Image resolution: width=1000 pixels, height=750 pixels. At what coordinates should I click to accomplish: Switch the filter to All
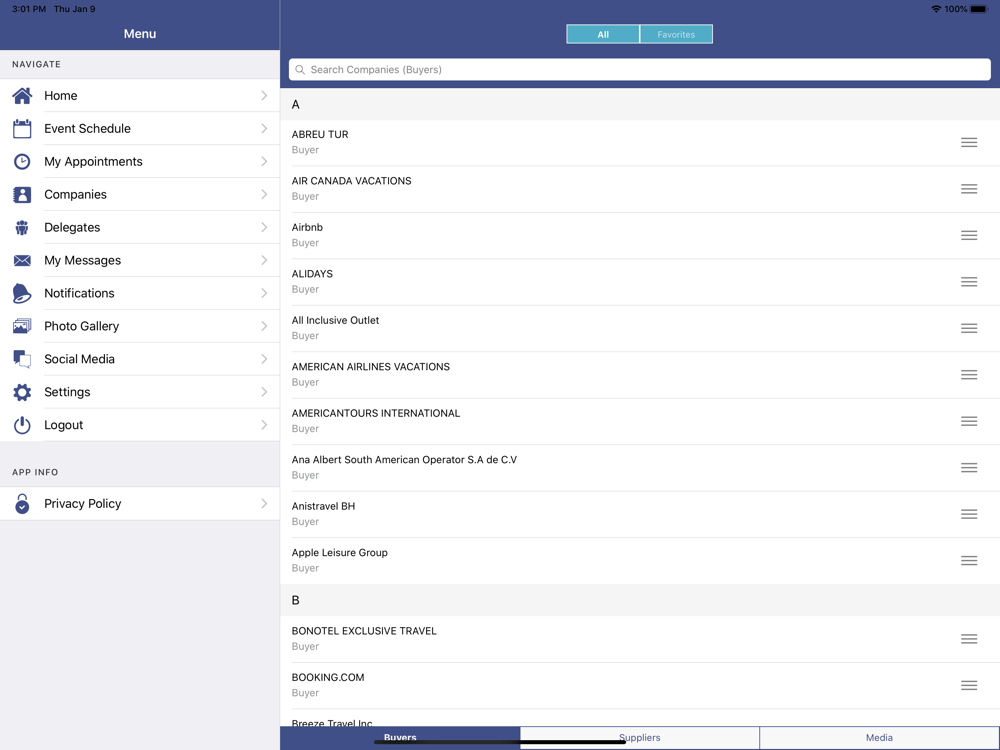pyautogui.click(x=603, y=34)
